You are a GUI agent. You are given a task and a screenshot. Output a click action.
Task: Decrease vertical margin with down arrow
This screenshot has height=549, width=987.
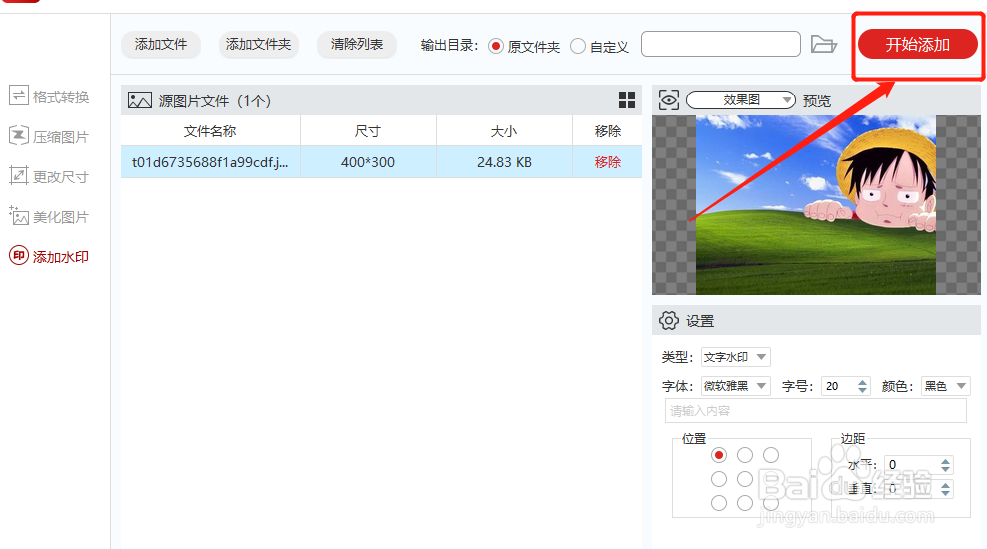(x=945, y=493)
